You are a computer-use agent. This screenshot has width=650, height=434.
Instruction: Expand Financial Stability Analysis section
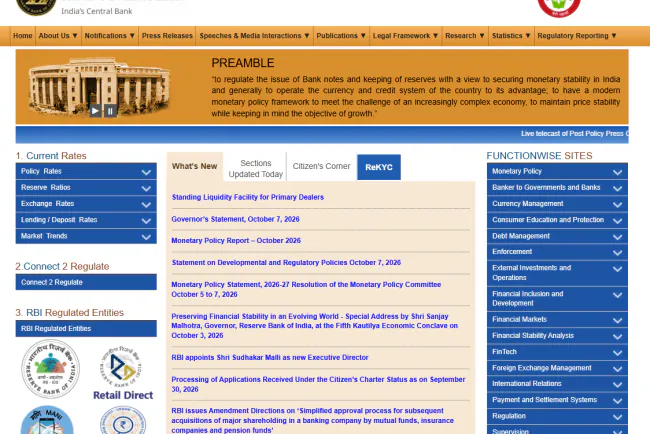pos(557,335)
